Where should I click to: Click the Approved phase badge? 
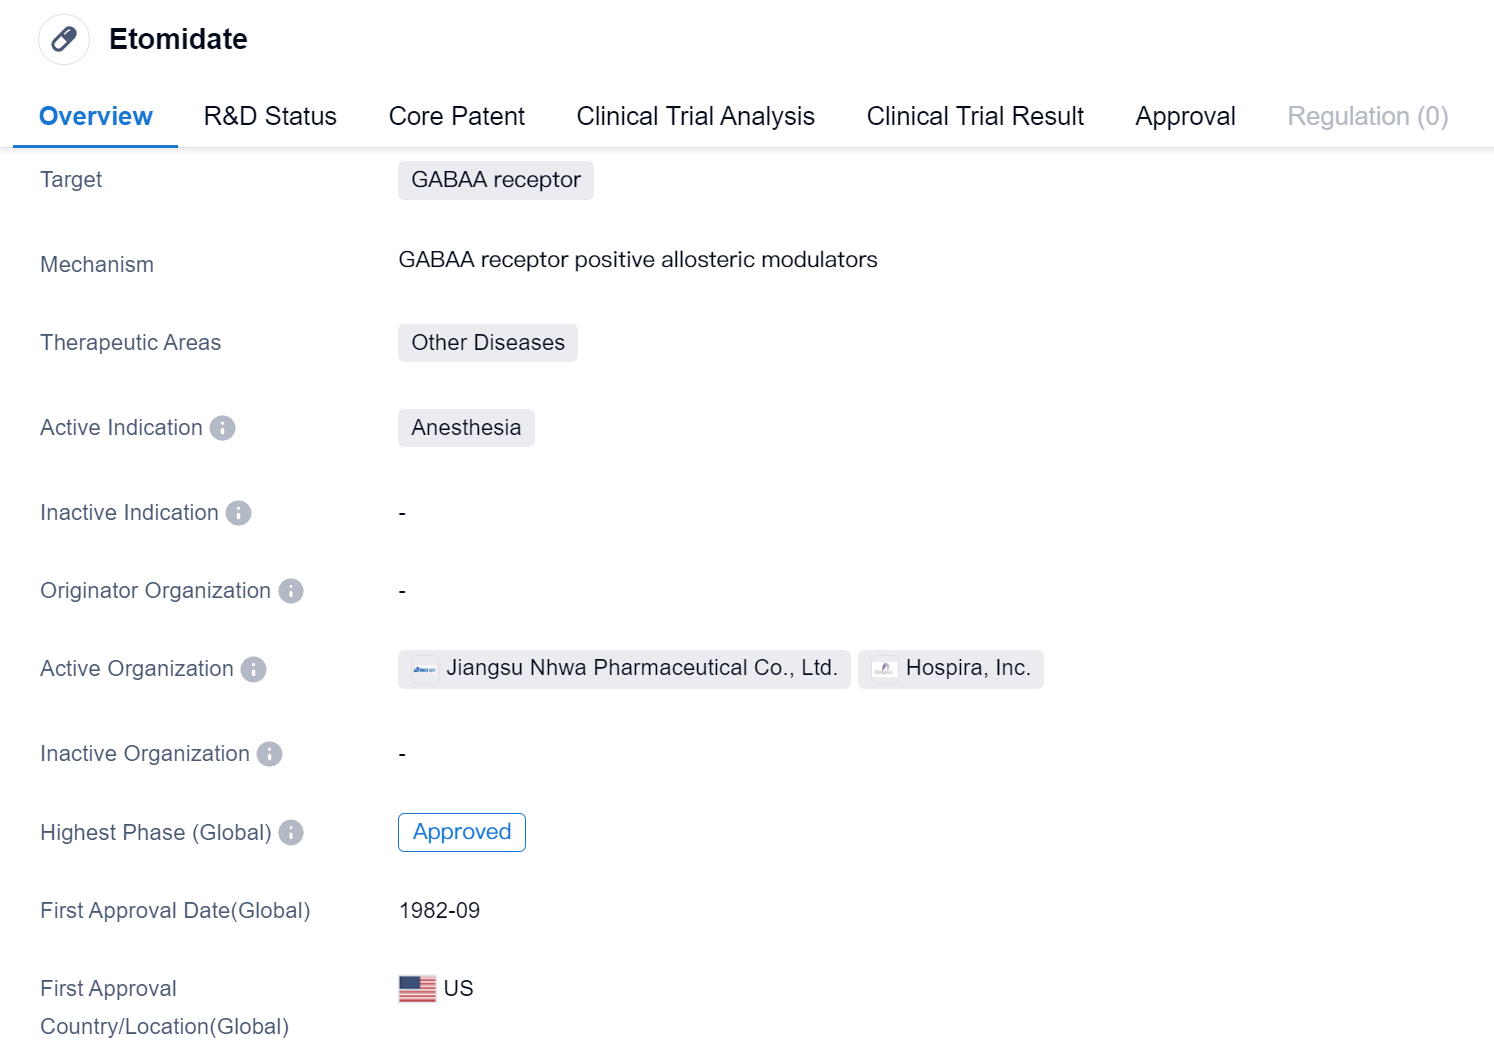(462, 832)
